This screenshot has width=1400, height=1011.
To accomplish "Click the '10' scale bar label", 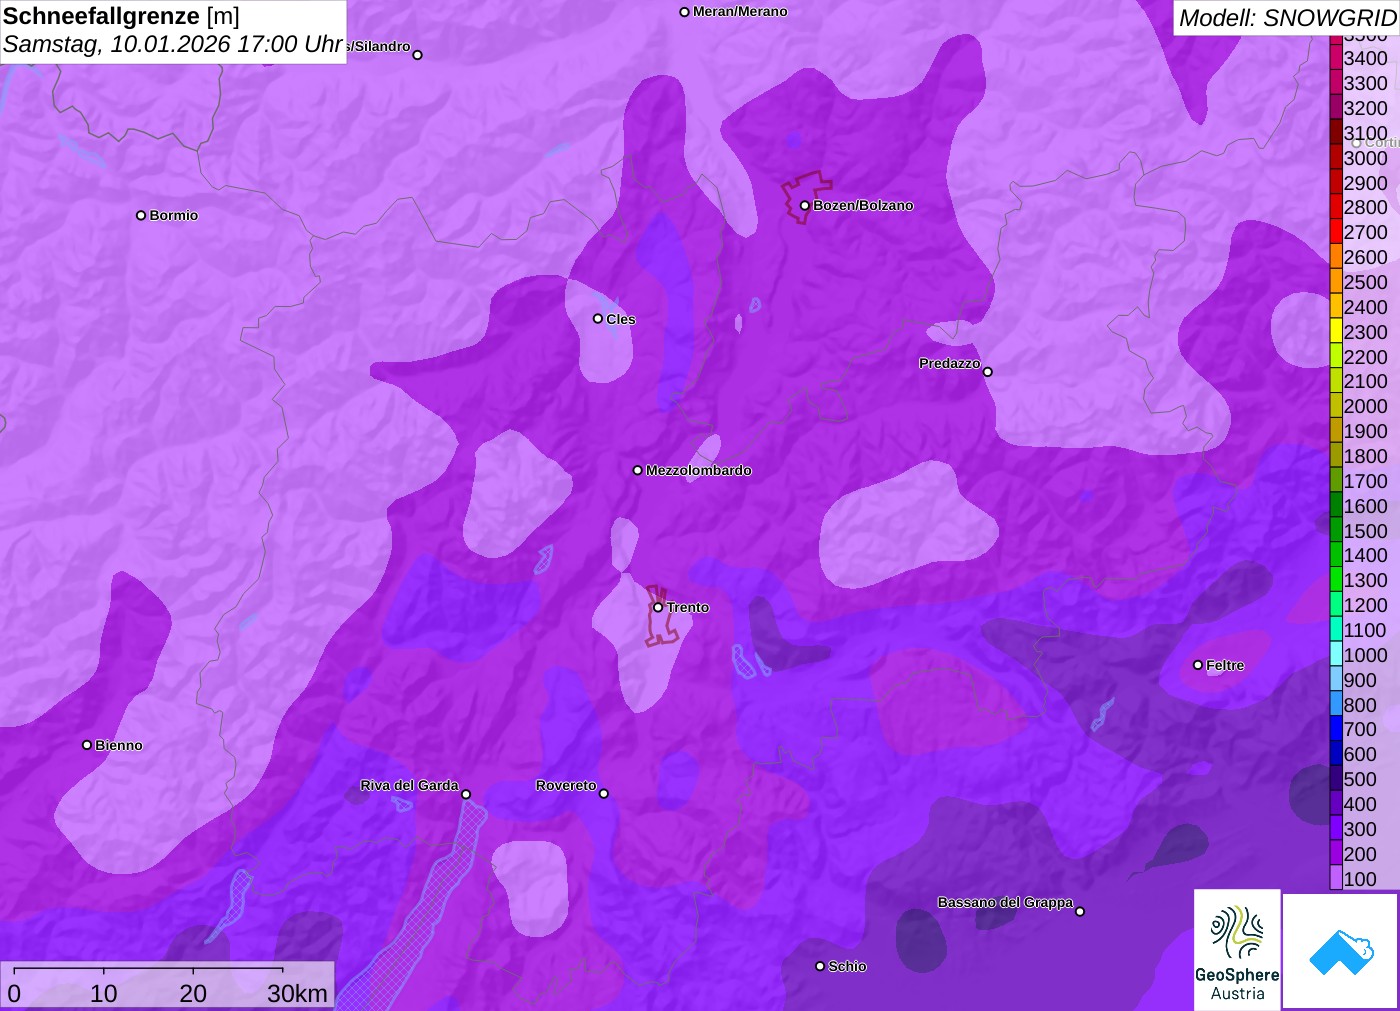I will pyautogui.click(x=104, y=994).
